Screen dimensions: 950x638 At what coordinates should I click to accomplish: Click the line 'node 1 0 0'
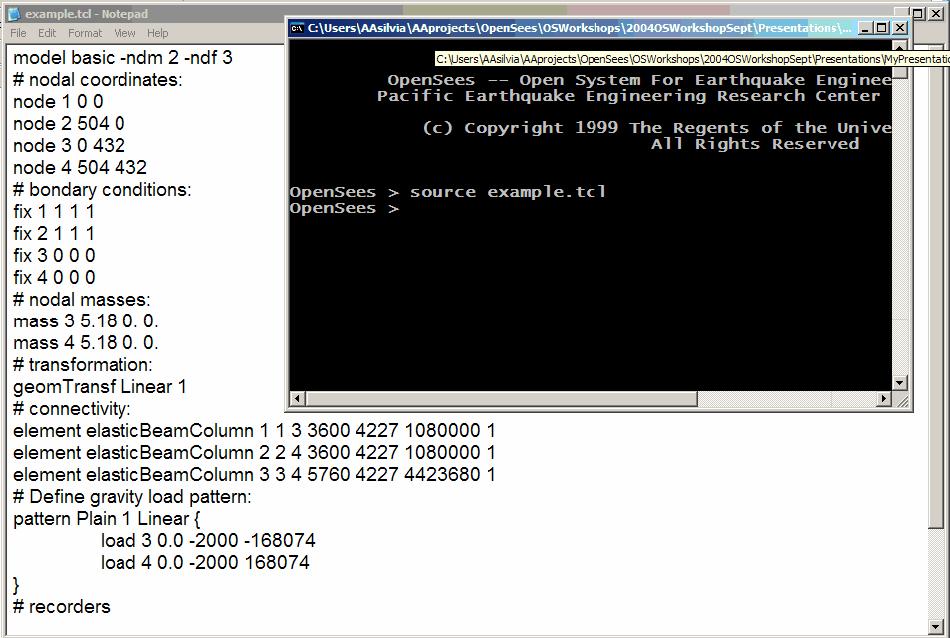58,101
